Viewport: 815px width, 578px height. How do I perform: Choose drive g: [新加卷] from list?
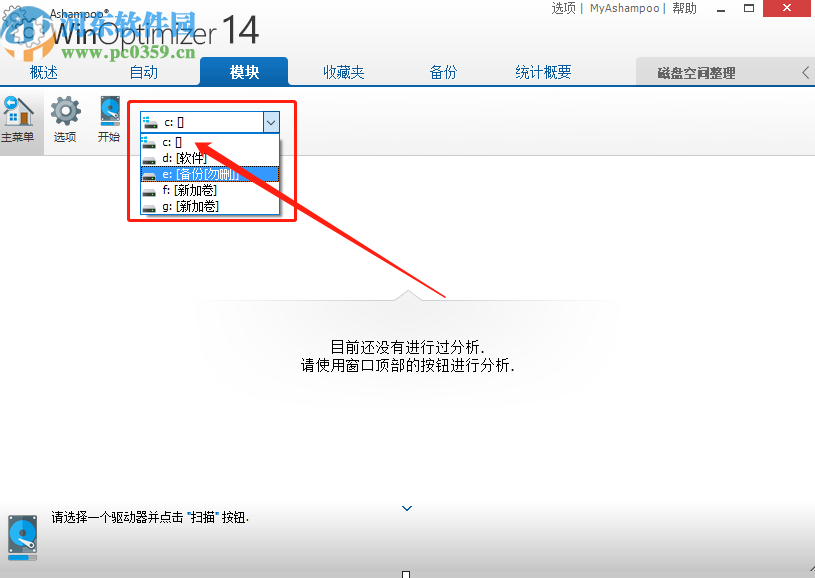pos(210,206)
